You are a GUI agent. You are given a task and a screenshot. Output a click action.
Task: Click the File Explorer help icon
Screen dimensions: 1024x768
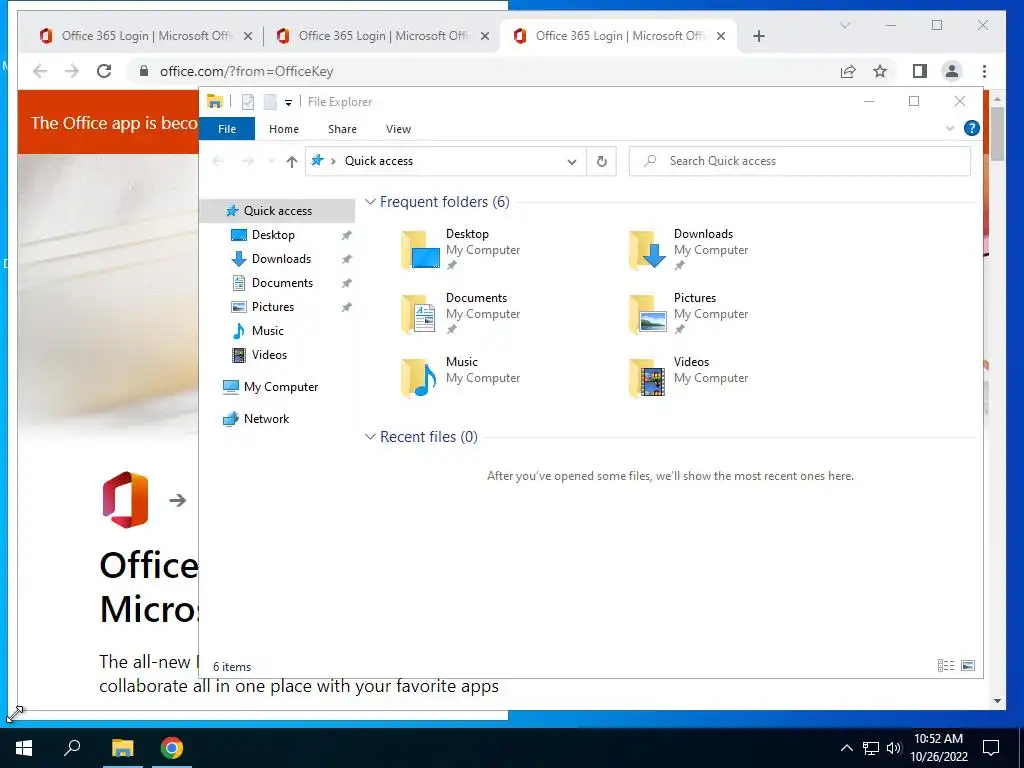click(x=972, y=129)
